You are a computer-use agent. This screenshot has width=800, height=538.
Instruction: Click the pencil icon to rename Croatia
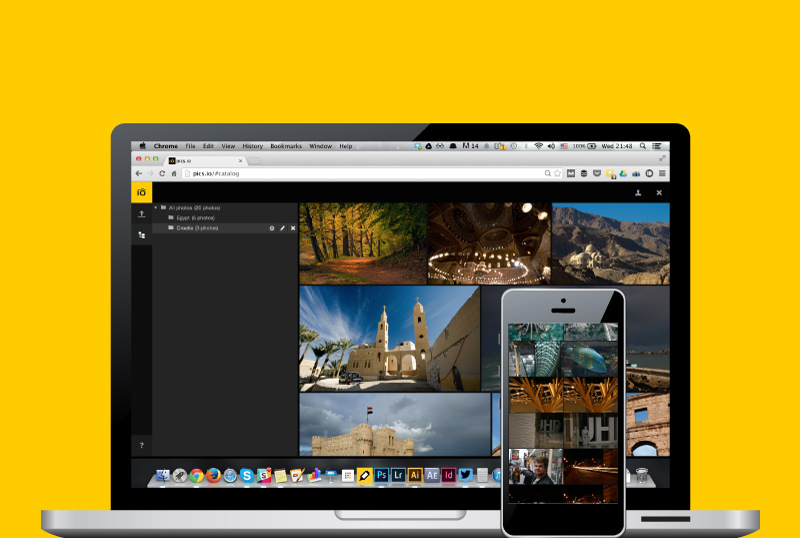[282, 228]
